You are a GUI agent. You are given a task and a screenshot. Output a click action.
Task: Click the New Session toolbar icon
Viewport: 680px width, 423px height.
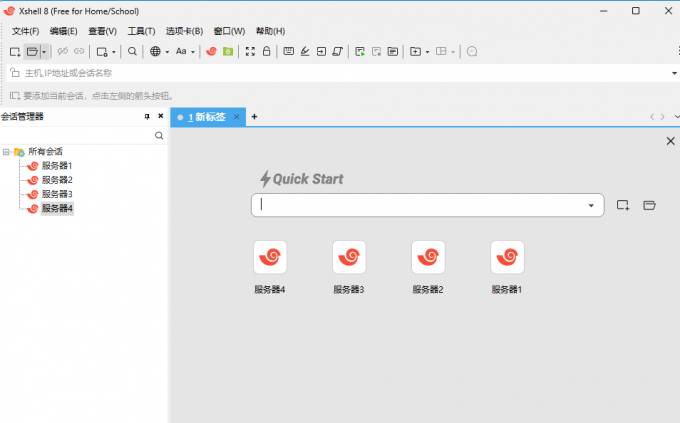[15, 52]
